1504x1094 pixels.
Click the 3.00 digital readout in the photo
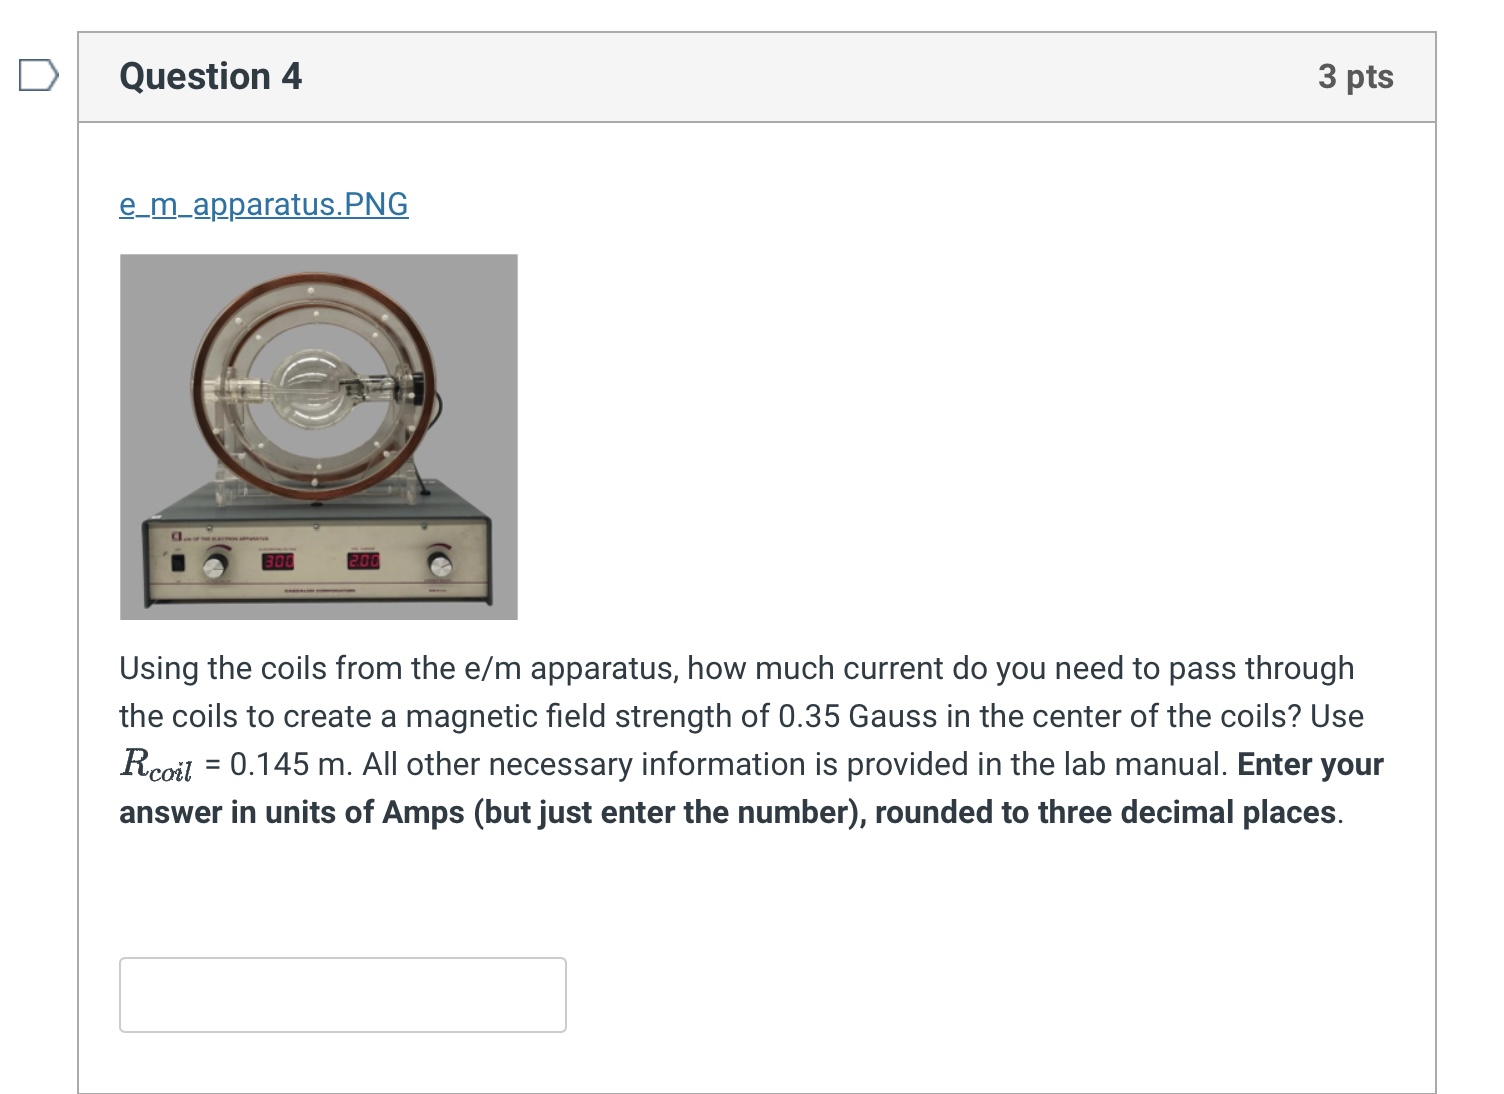pyautogui.click(x=277, y=563)
